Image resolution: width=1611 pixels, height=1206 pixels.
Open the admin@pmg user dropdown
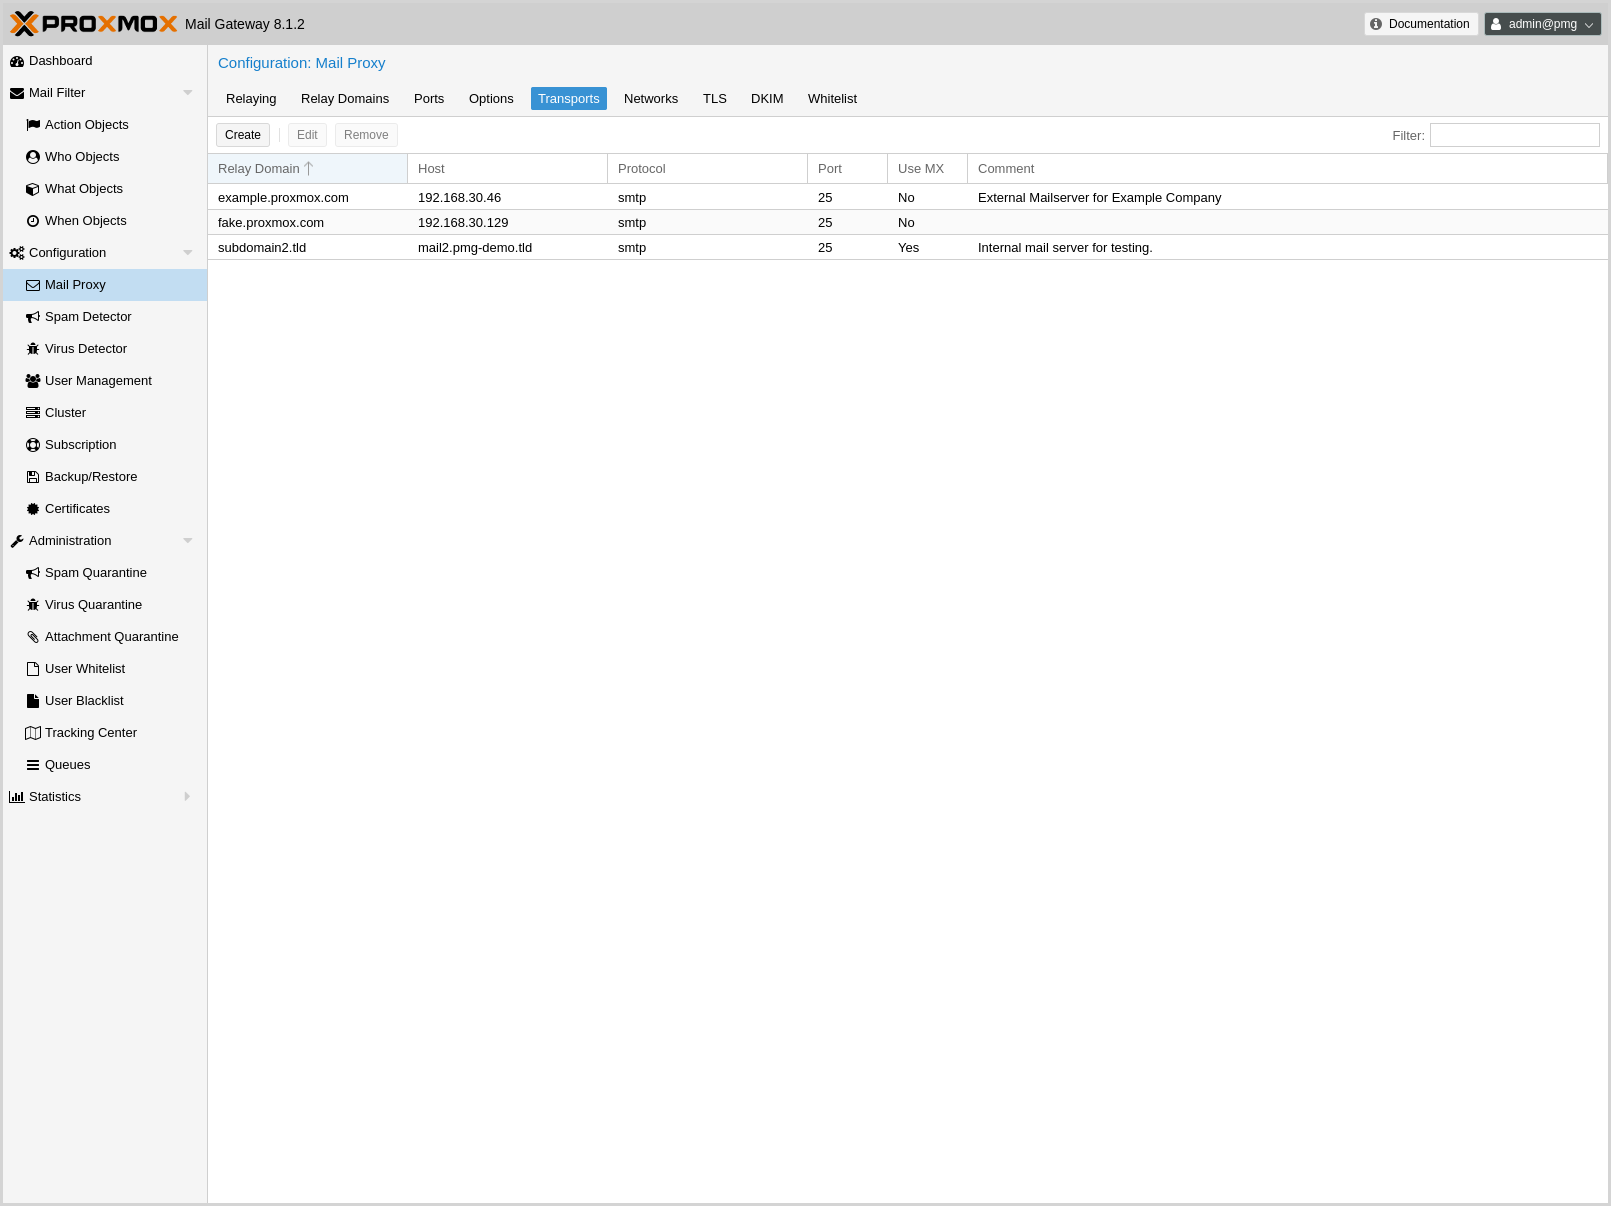click(1542, 24)
